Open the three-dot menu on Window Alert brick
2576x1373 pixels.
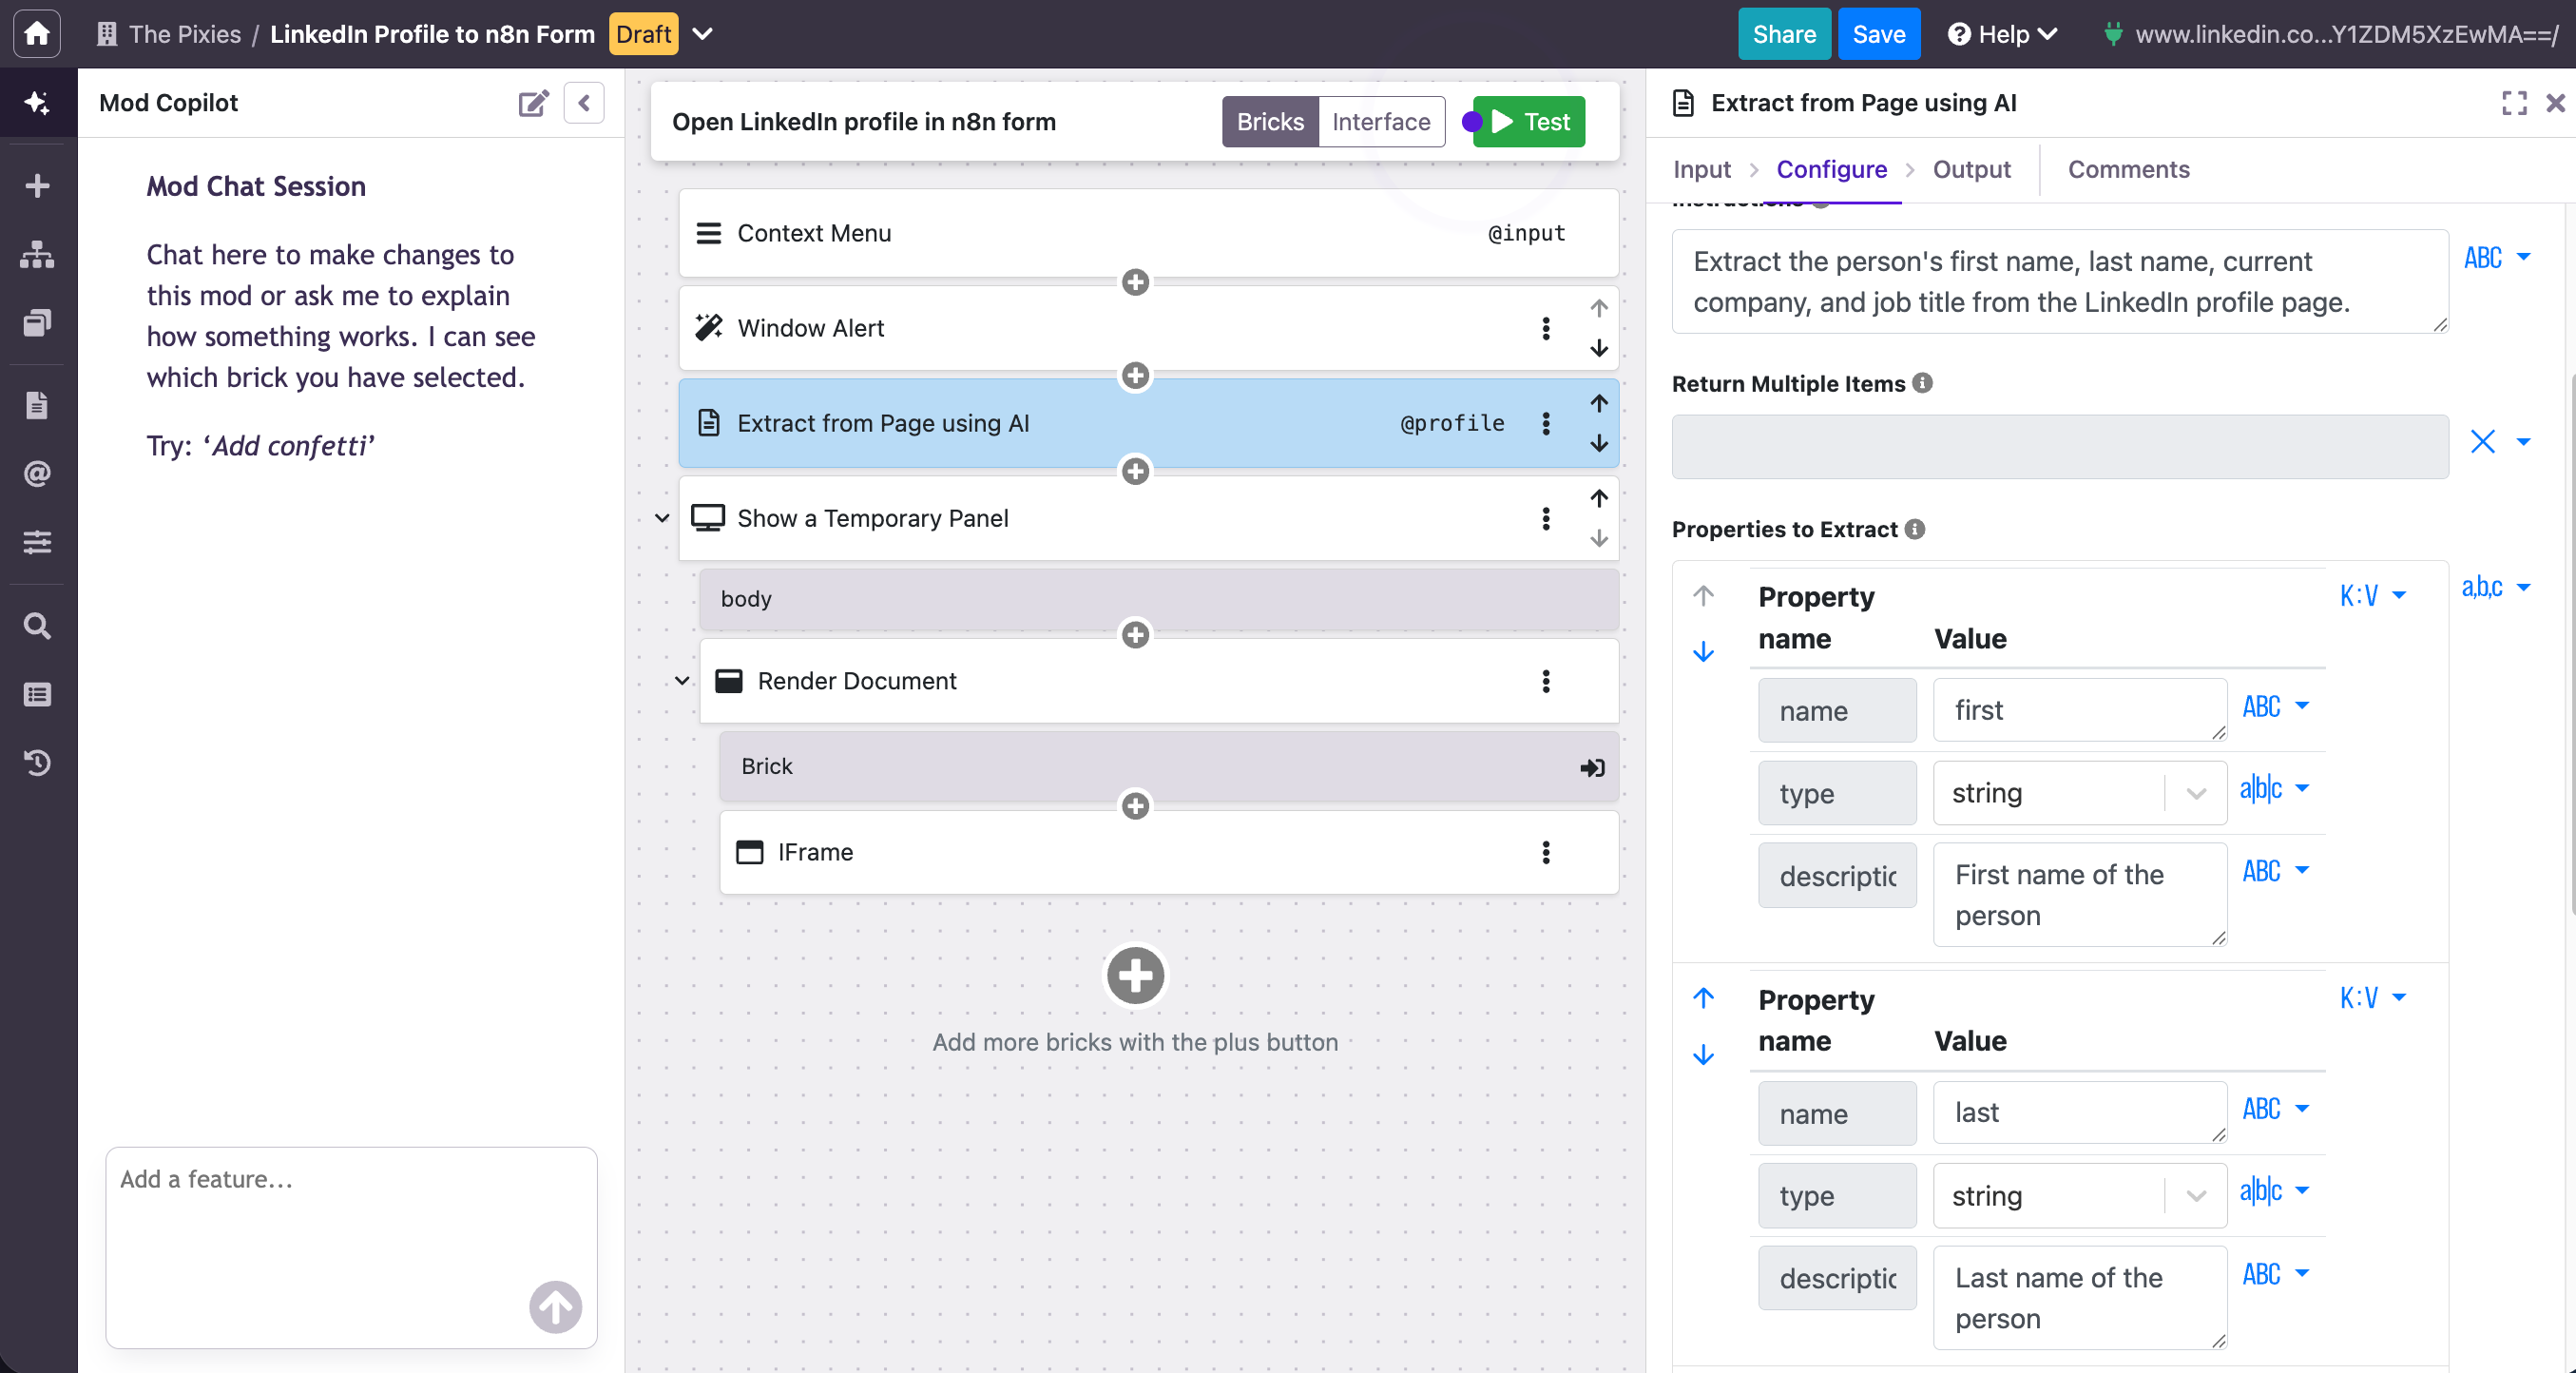click(x=1546, y=328)
